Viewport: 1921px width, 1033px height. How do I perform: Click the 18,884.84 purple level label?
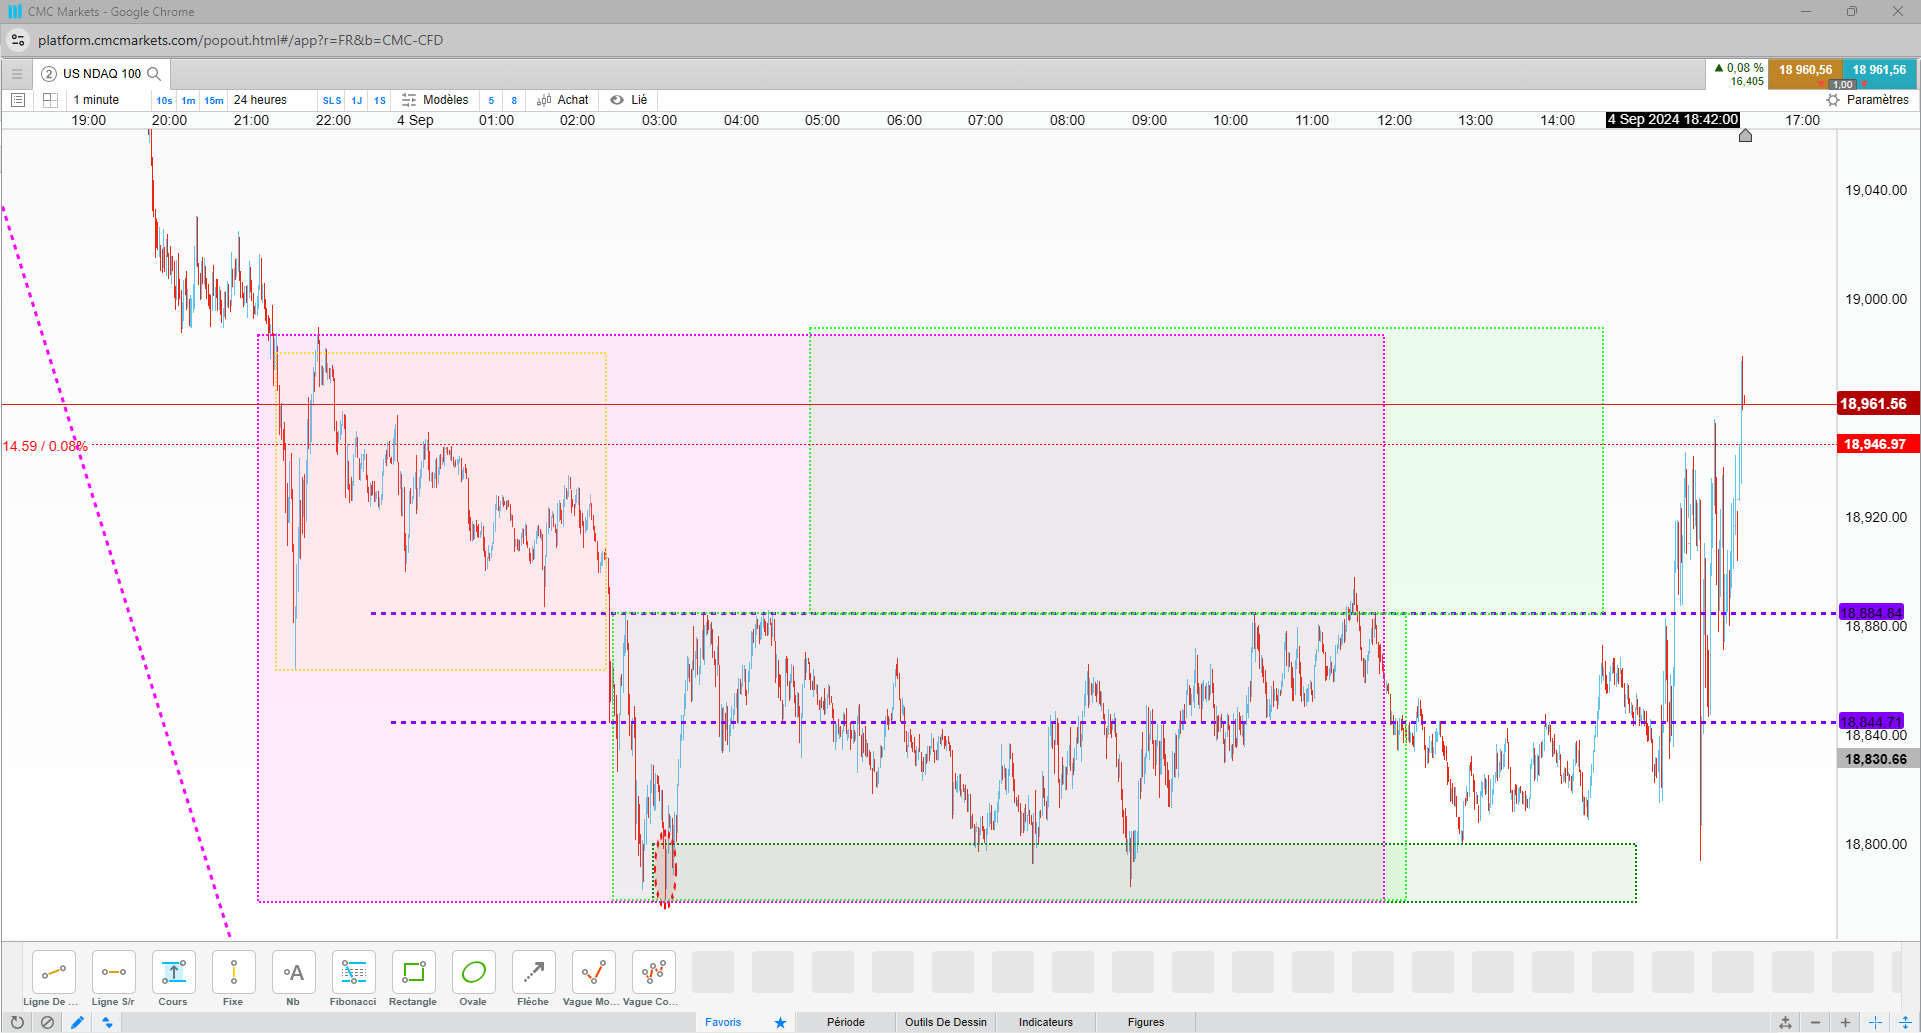1871,612
